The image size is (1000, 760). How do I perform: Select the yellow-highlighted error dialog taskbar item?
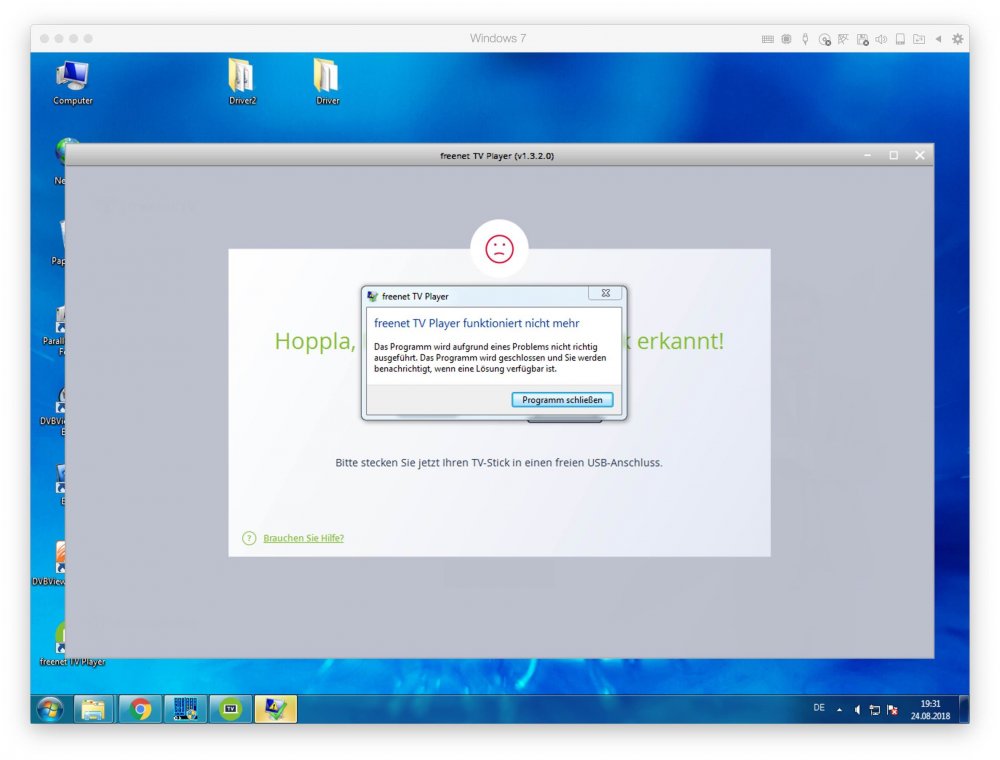[x=276, y=709]
